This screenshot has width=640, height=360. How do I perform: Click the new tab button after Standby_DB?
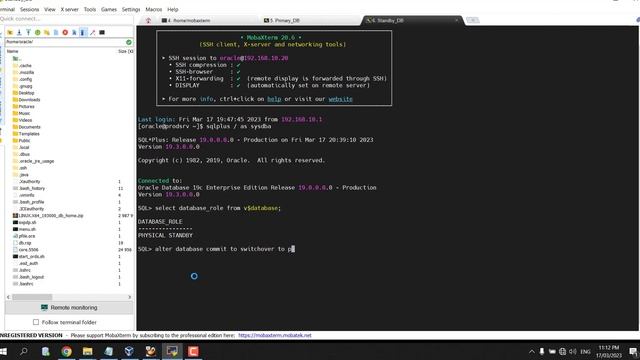coord(473,20)
